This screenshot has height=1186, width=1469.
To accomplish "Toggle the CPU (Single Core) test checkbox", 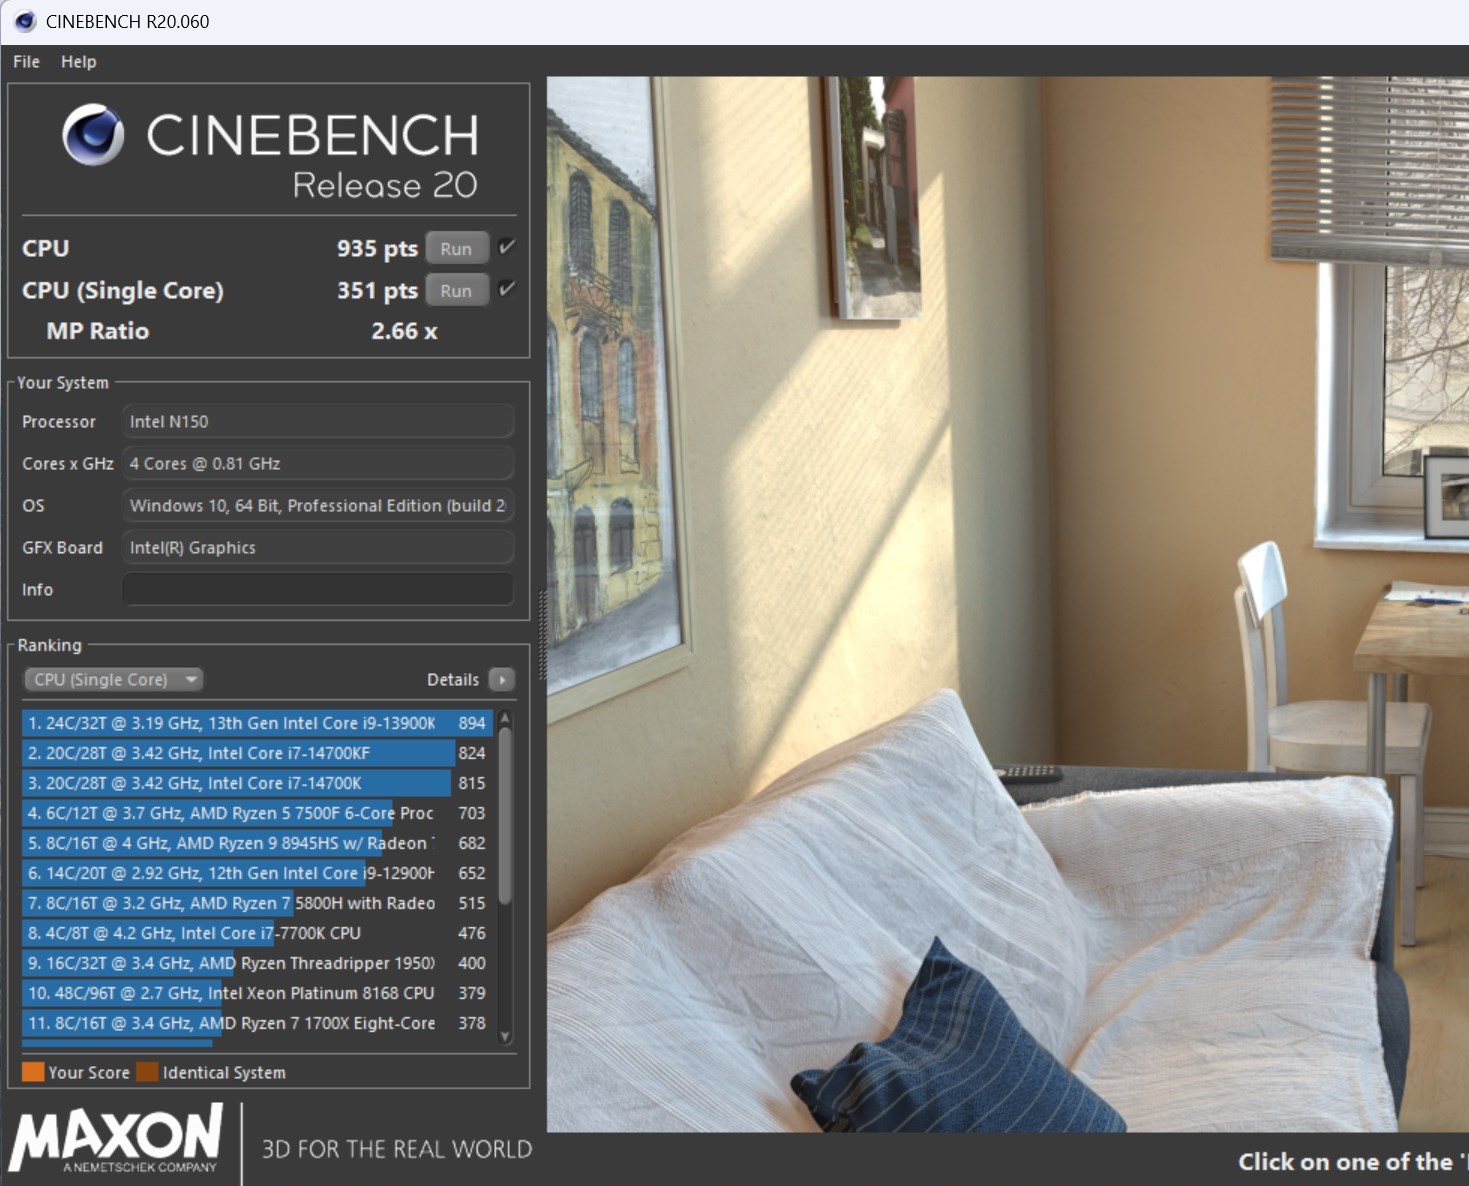I will [x=507, y=289].
